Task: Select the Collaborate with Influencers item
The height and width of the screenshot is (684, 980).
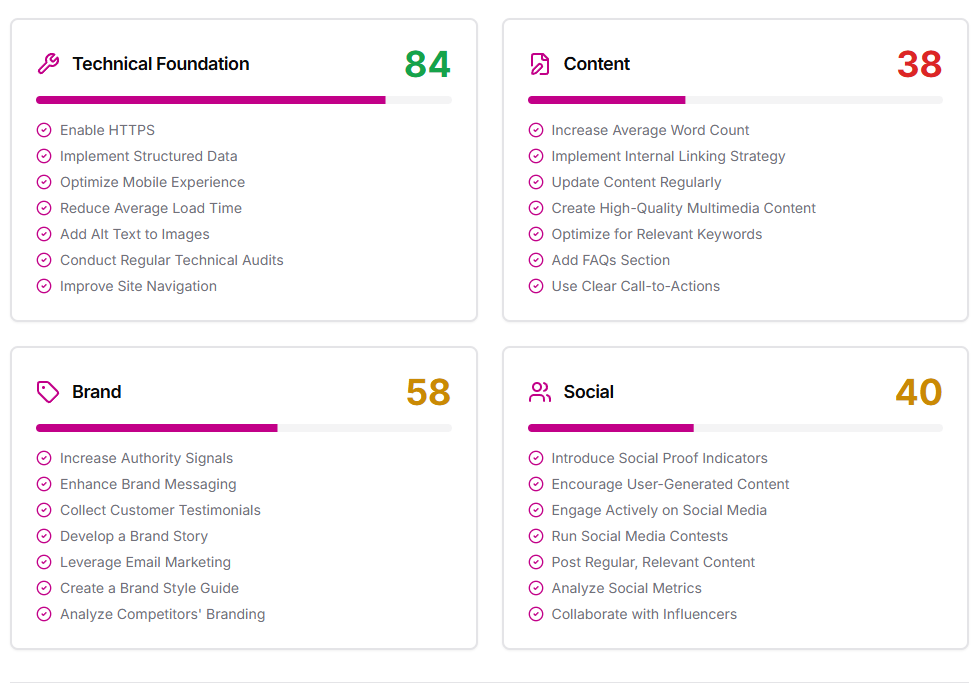Action: [644, 614]
